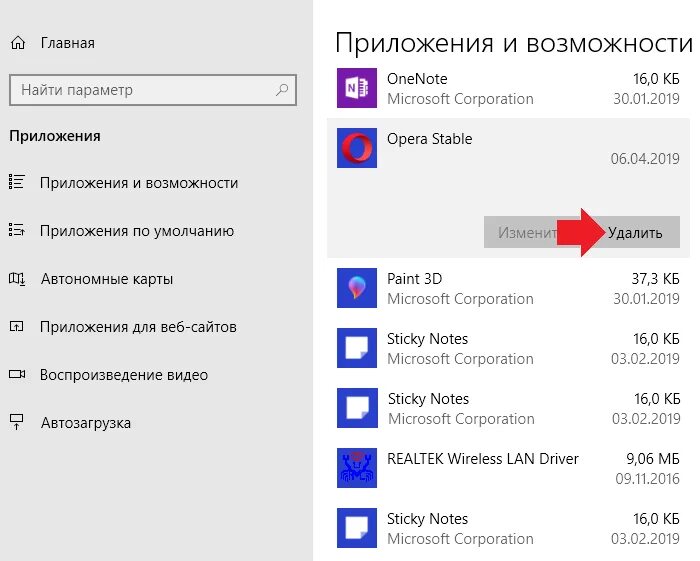Click the 'Paint 3D' app name
The image size is (700, 561).
[414, 279]
